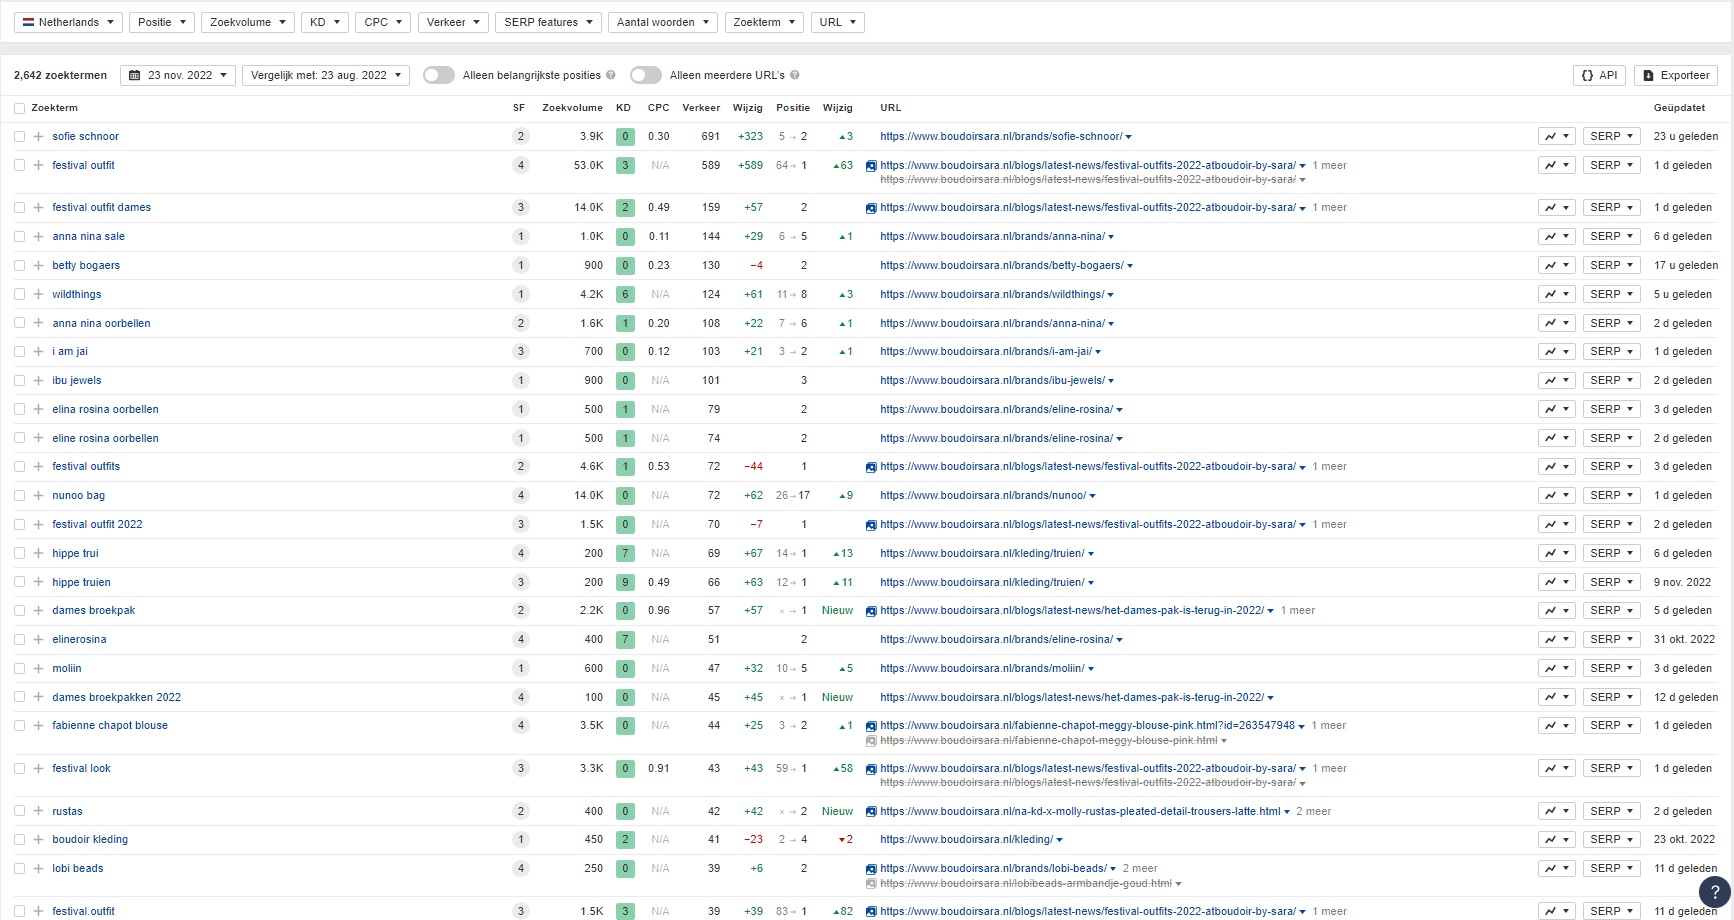This screenshot has width=1734, height=920.
Task: Open the Aantal woorden filter dropdown
Action: pos(662,22)
